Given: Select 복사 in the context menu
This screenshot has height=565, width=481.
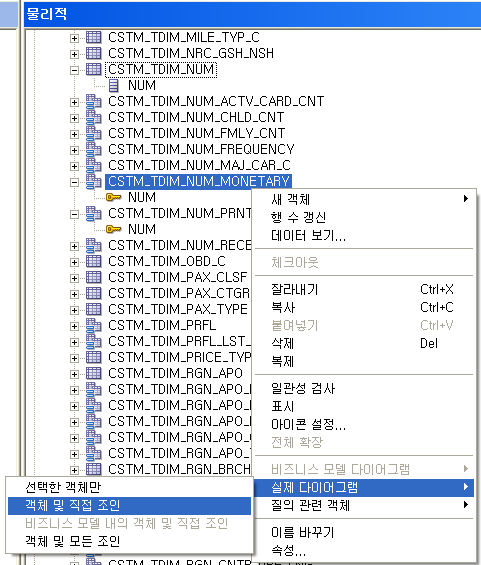Looking at the screenshot, I should coord(364,307).
